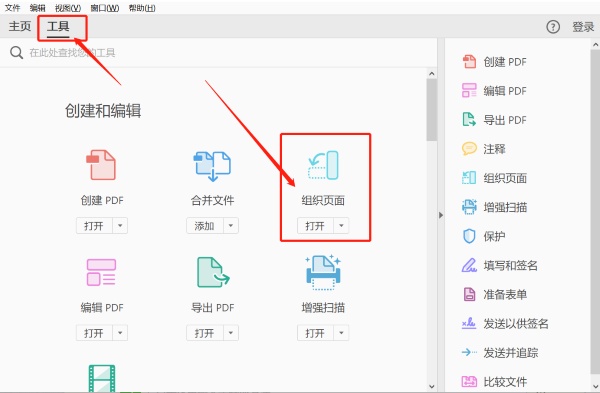The width and height of the screenshot is (600, 393).
Task: Click 打开 button under 导出 PDF
Action: tap(205, 333)
